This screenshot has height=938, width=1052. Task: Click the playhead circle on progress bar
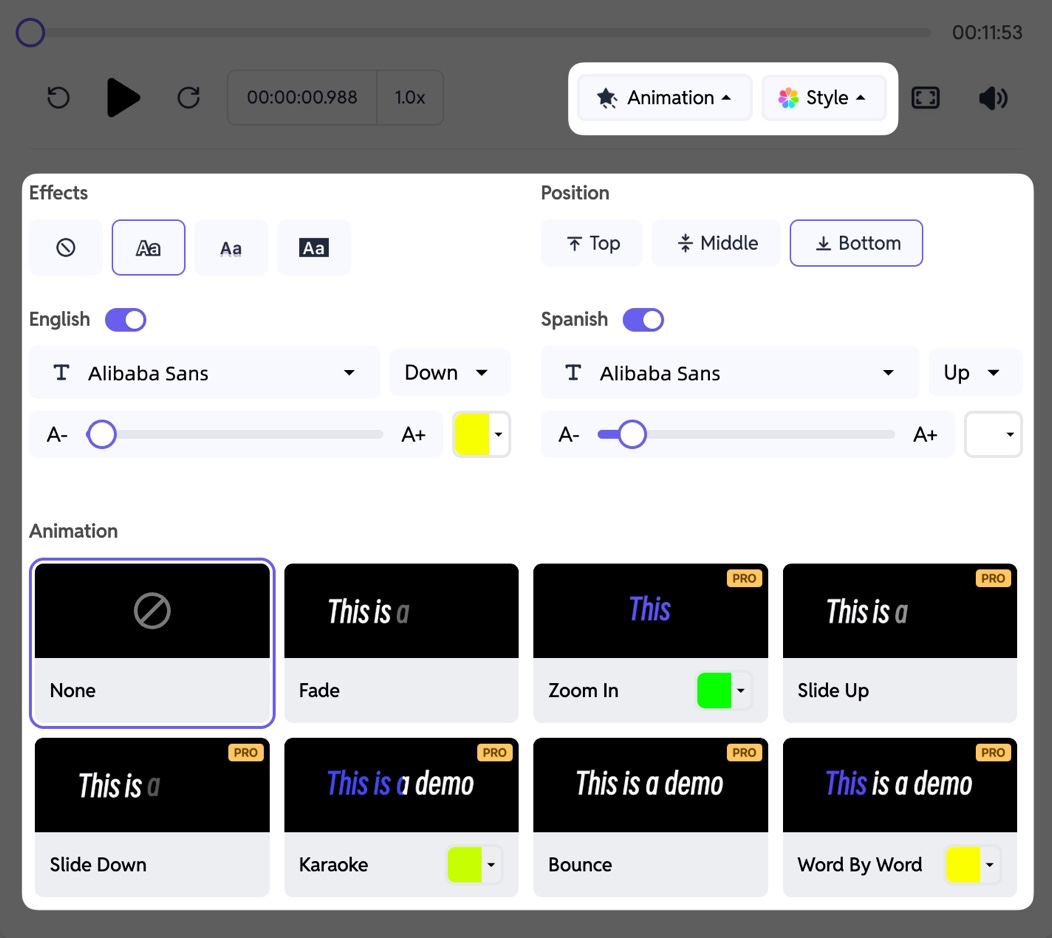click(x=30, y=32)
